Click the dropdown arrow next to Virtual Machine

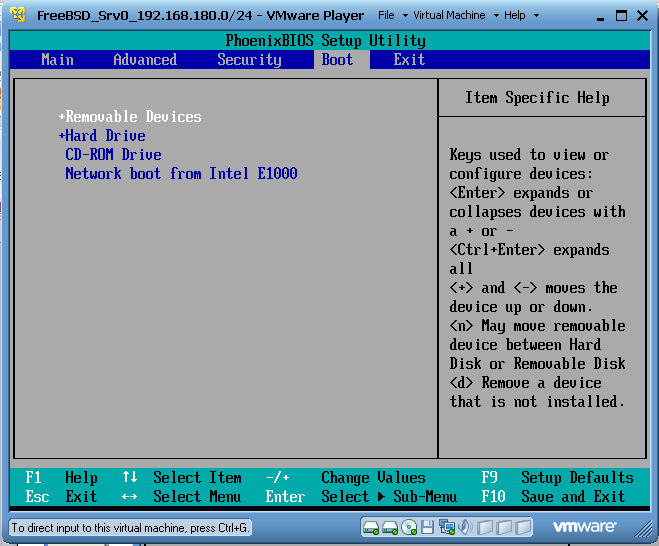coord(496,16)
